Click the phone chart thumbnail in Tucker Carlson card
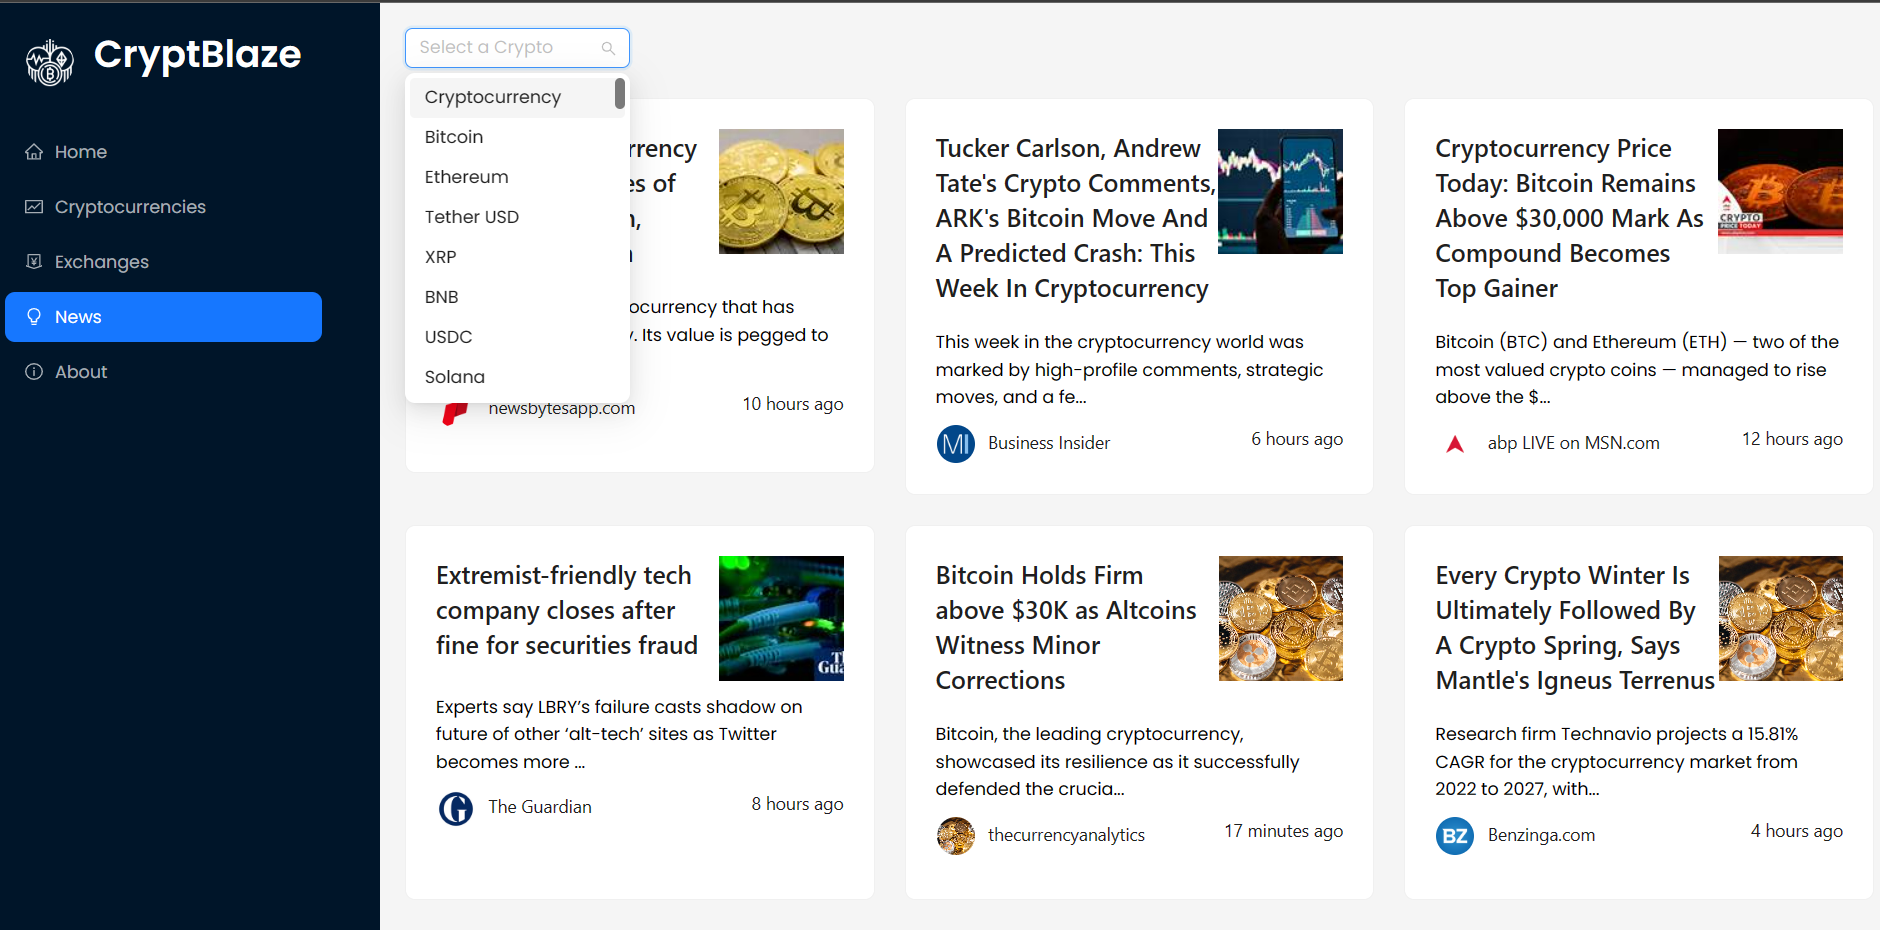This screenshot has height=930, width=1880. click(1280, 191)
